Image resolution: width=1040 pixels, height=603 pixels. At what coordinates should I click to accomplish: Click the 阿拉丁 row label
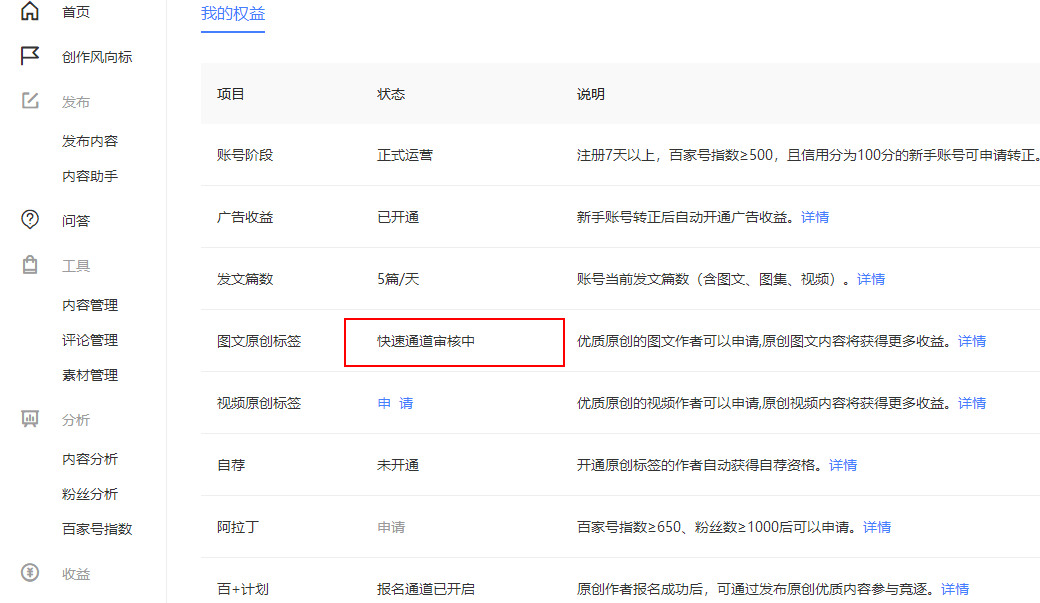pos(237,527)
